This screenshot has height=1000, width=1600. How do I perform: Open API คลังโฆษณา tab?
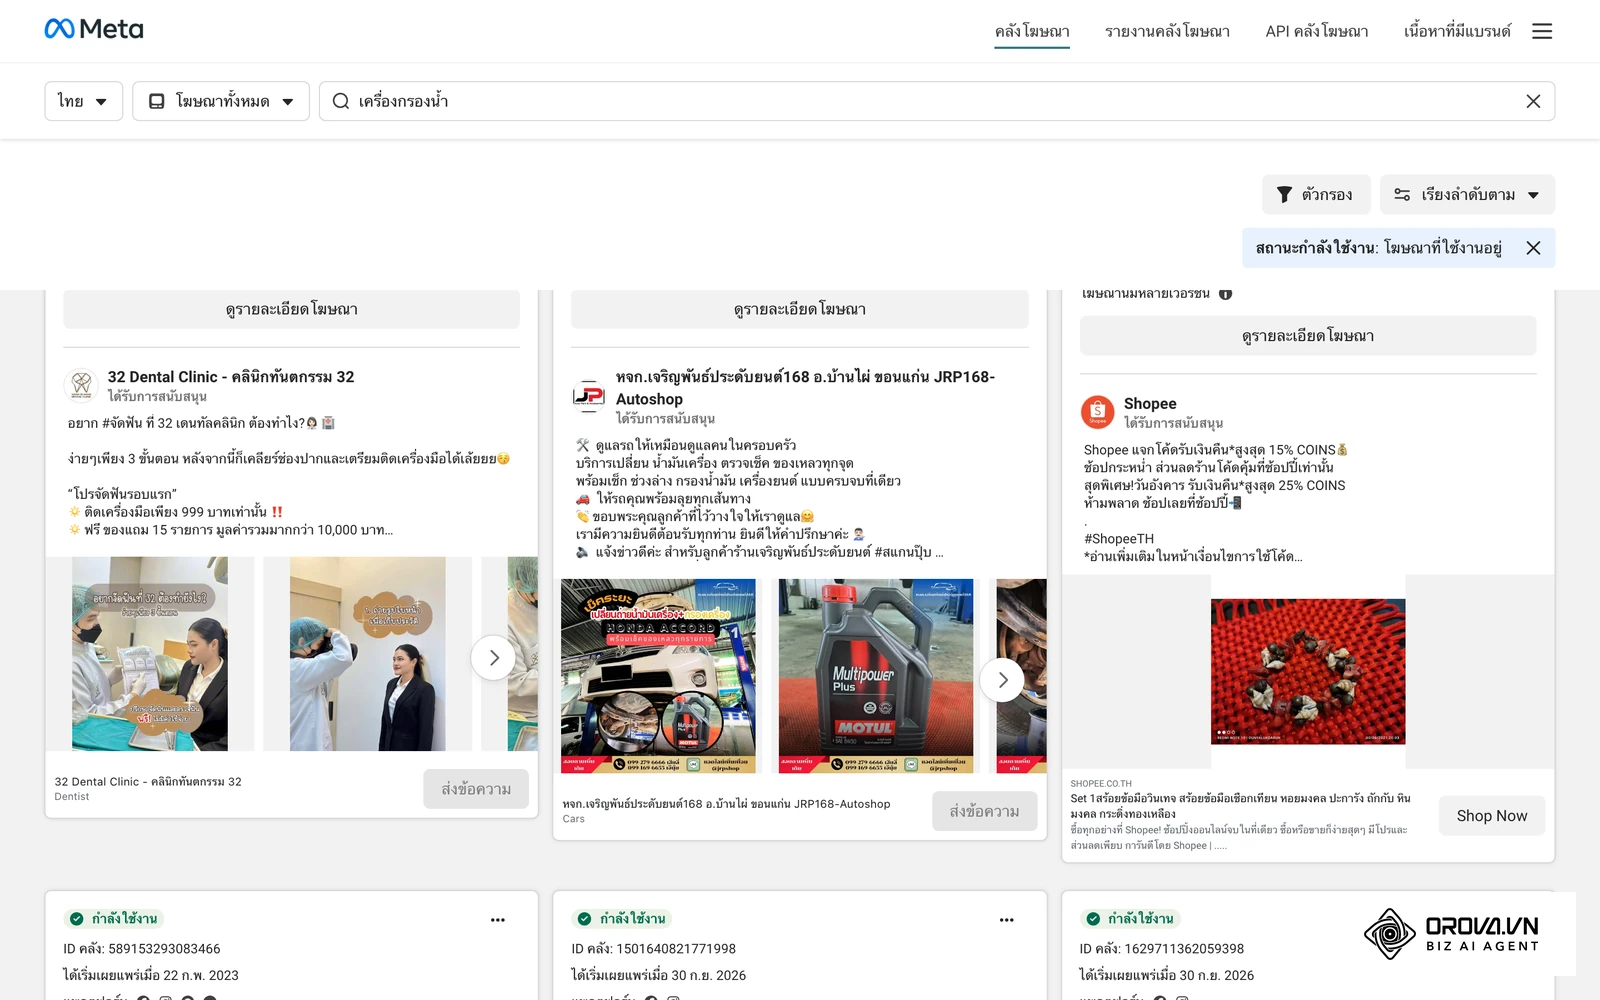tap(1317, 31)
